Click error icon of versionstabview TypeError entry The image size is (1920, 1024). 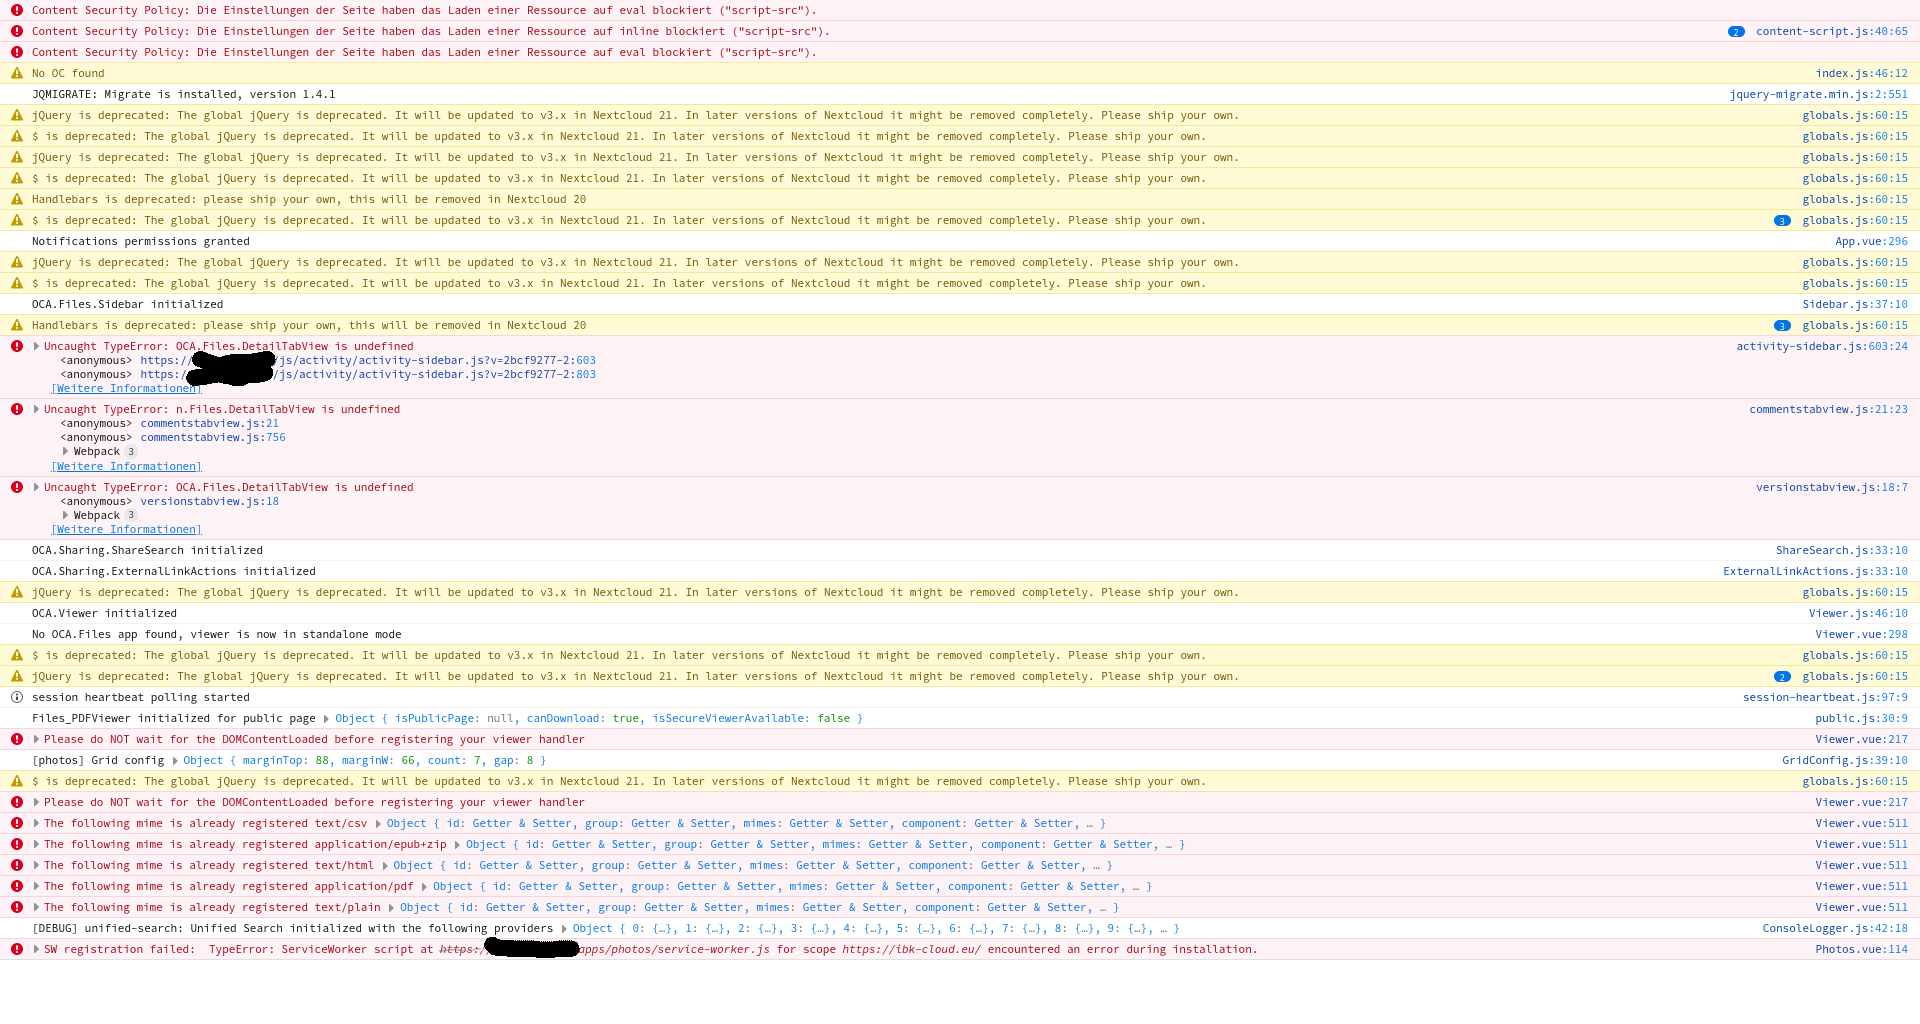pyautogui.click(x=17, y=487)
